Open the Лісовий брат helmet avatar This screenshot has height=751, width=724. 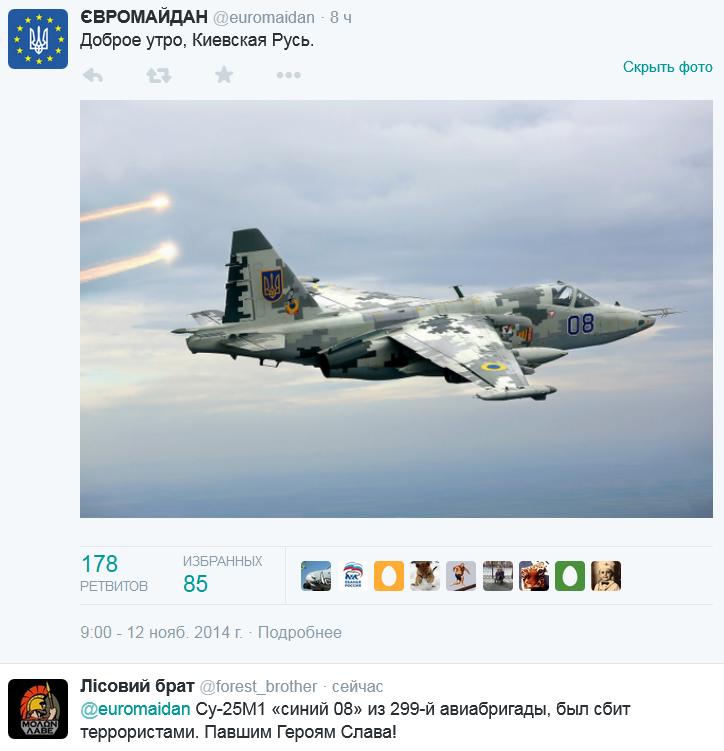point(38,709)
